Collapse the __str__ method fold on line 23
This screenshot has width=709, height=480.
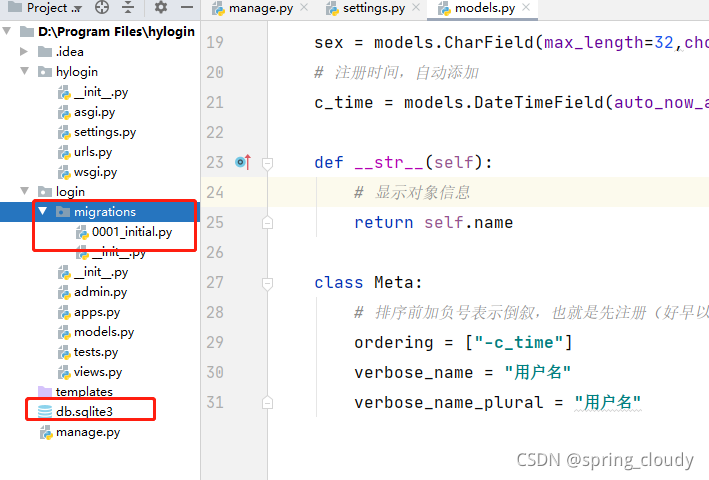267,163
